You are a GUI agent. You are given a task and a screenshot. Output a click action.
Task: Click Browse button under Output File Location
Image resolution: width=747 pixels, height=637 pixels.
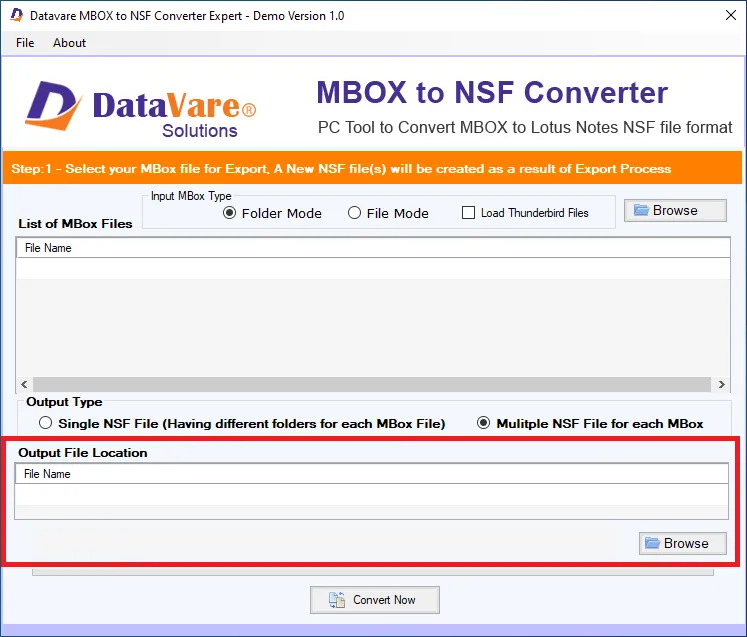[683, 543]
